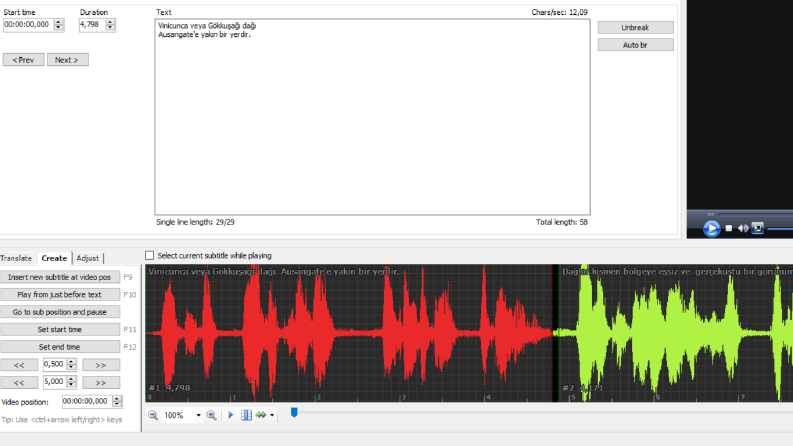Enable Select current subtitle while playing
This screenshot has height=446, width=793.
pos(150,255)
